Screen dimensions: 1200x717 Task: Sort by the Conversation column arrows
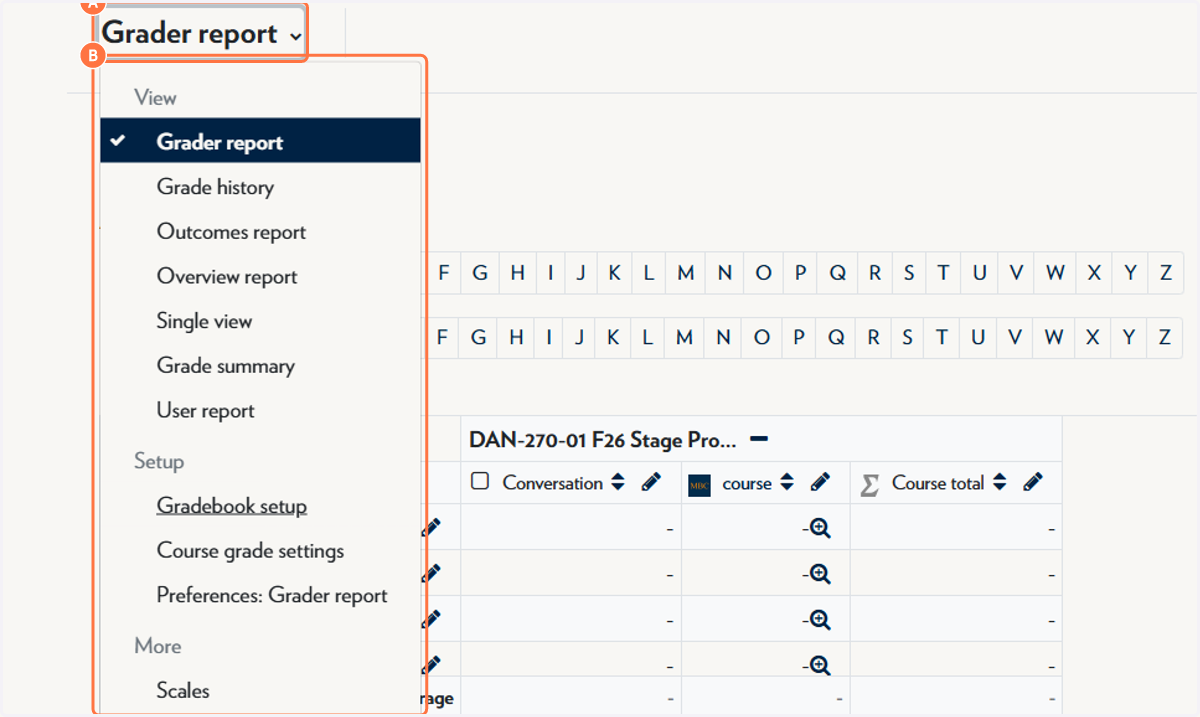(618, 483)
